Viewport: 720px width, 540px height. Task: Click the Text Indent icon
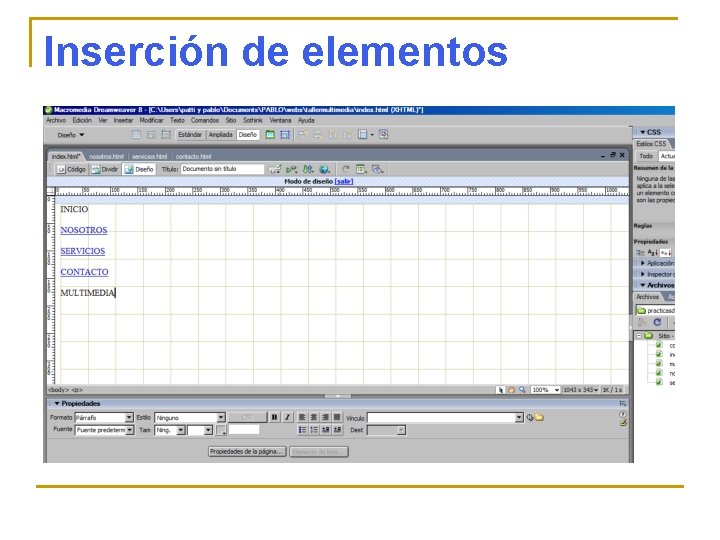[337, 430]
